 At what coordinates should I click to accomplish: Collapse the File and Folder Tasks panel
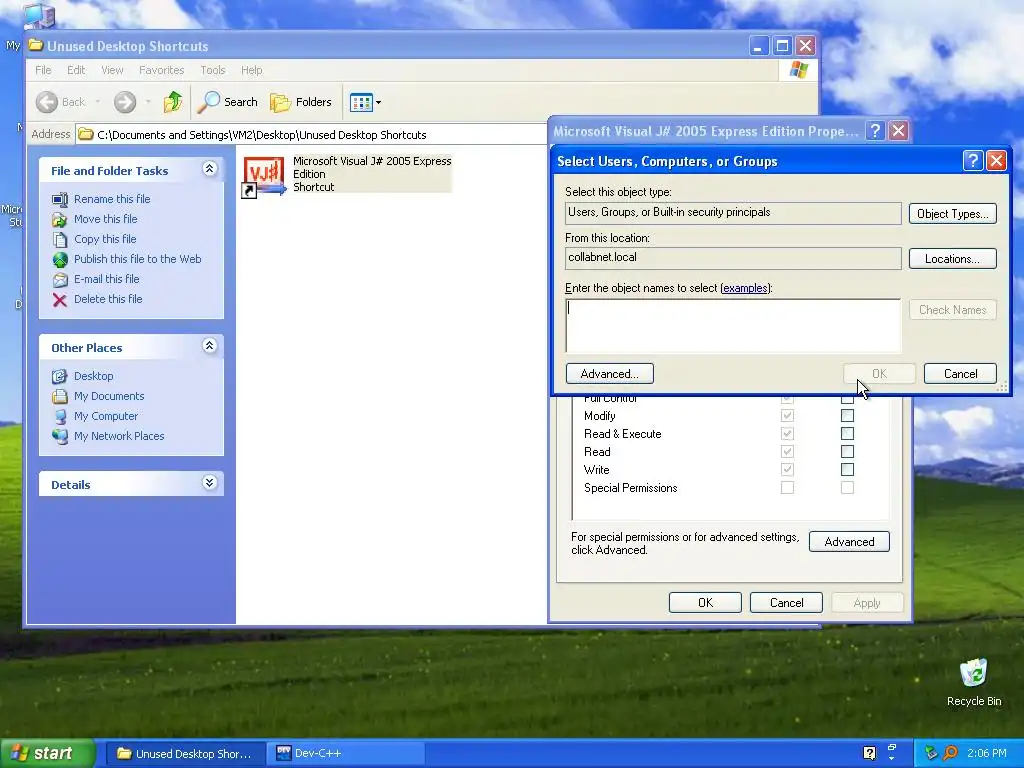coord(209,169)
